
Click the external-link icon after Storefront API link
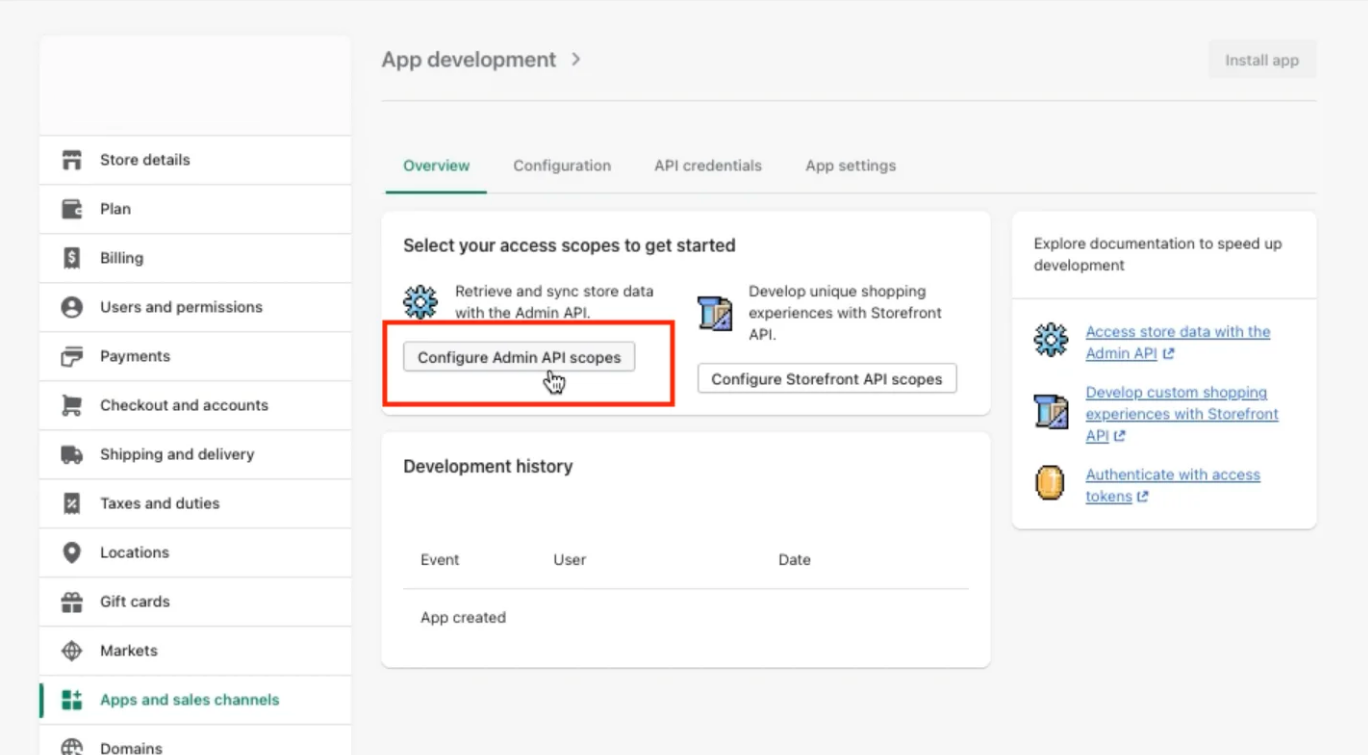point(1120,436)
